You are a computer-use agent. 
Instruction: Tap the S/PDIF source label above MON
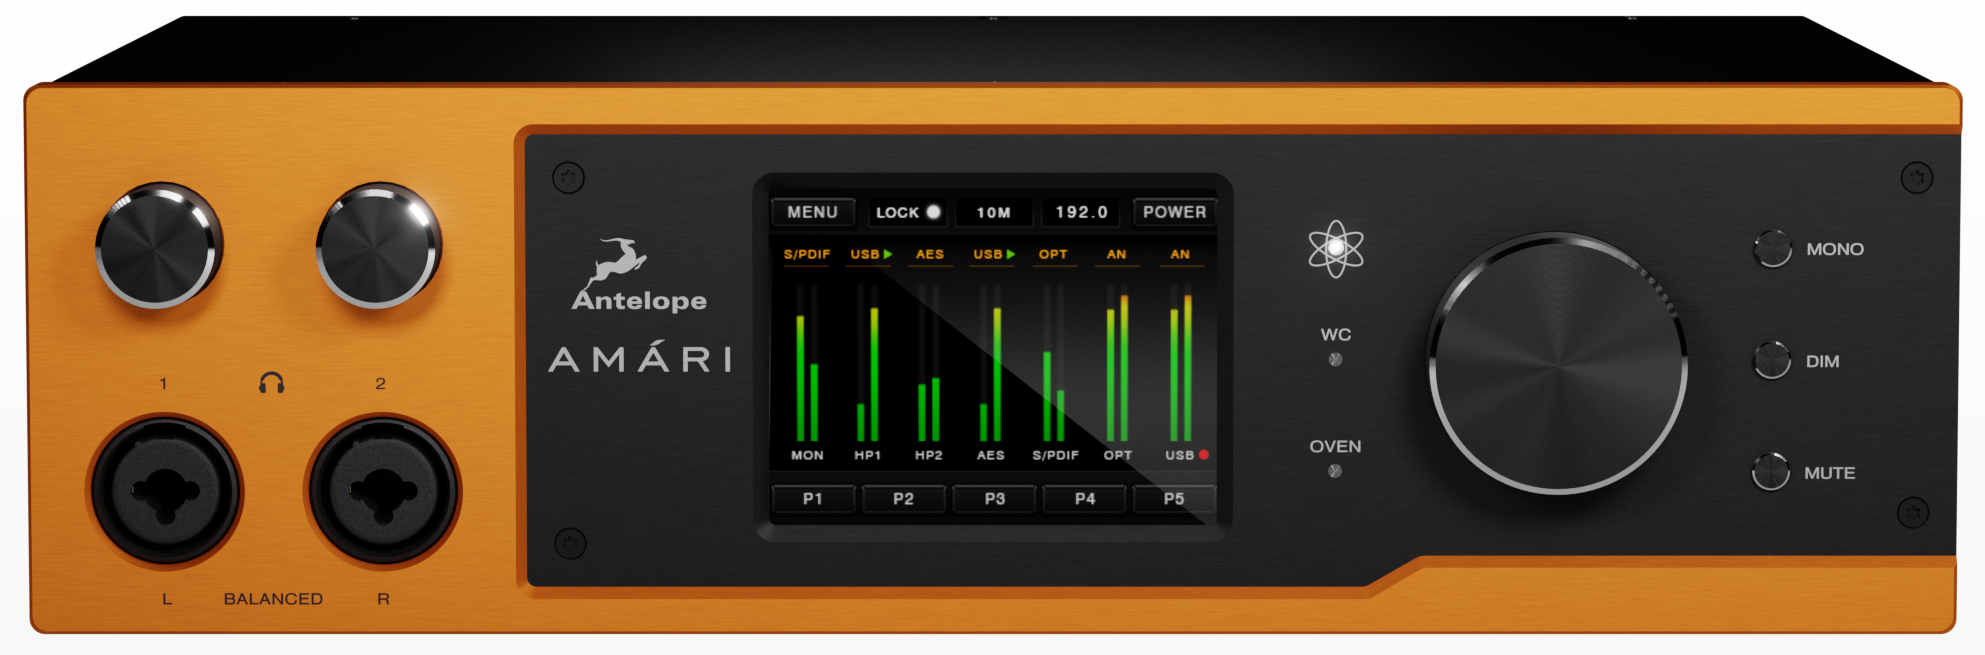coord(807,254)
